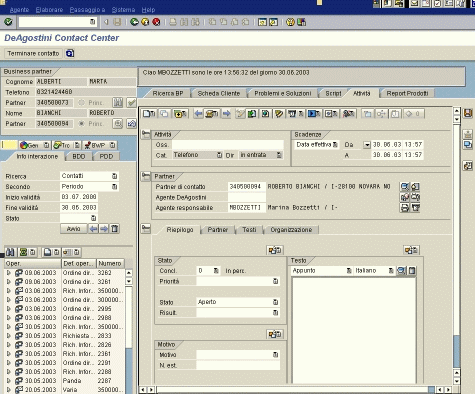Click the red Cancel icon in the toolbar
The height and width of the screenshot is (394, 475).
[x=156, y=22]
